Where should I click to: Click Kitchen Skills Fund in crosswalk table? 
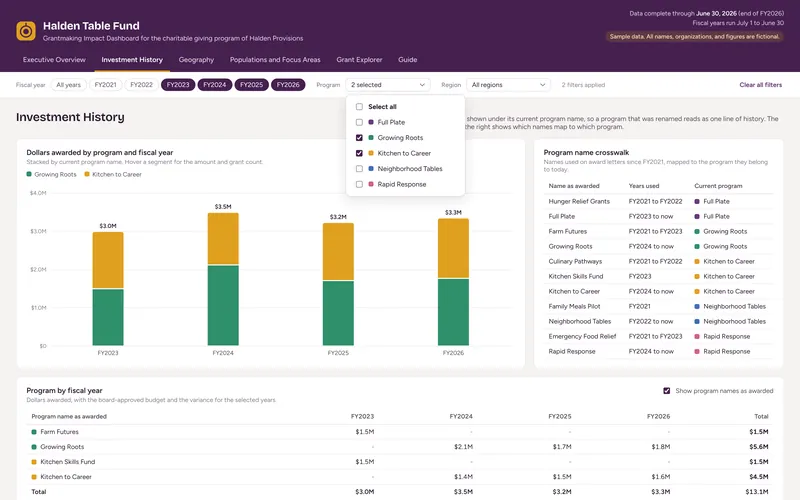(576, 277)
